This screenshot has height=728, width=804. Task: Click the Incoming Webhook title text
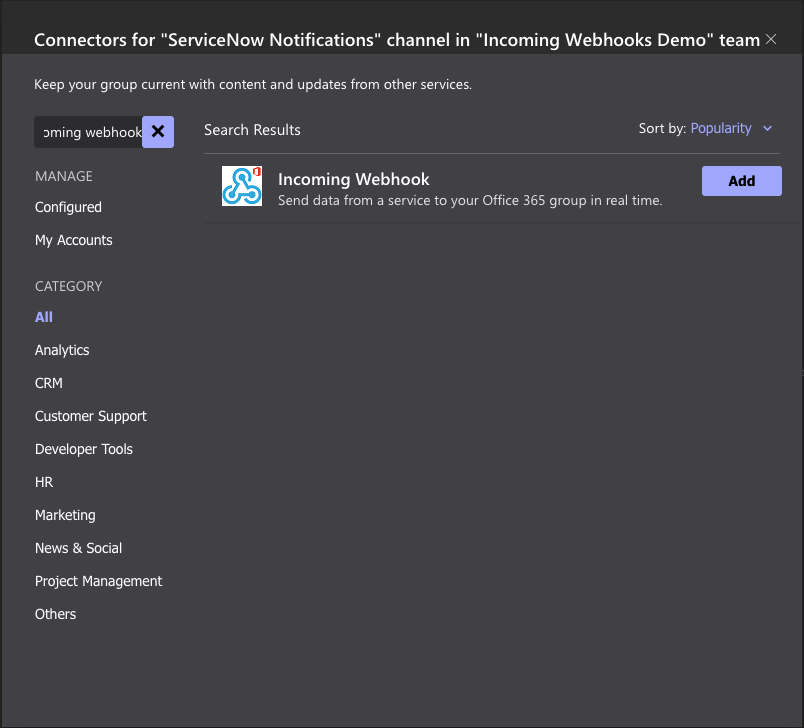coord(353,179)
